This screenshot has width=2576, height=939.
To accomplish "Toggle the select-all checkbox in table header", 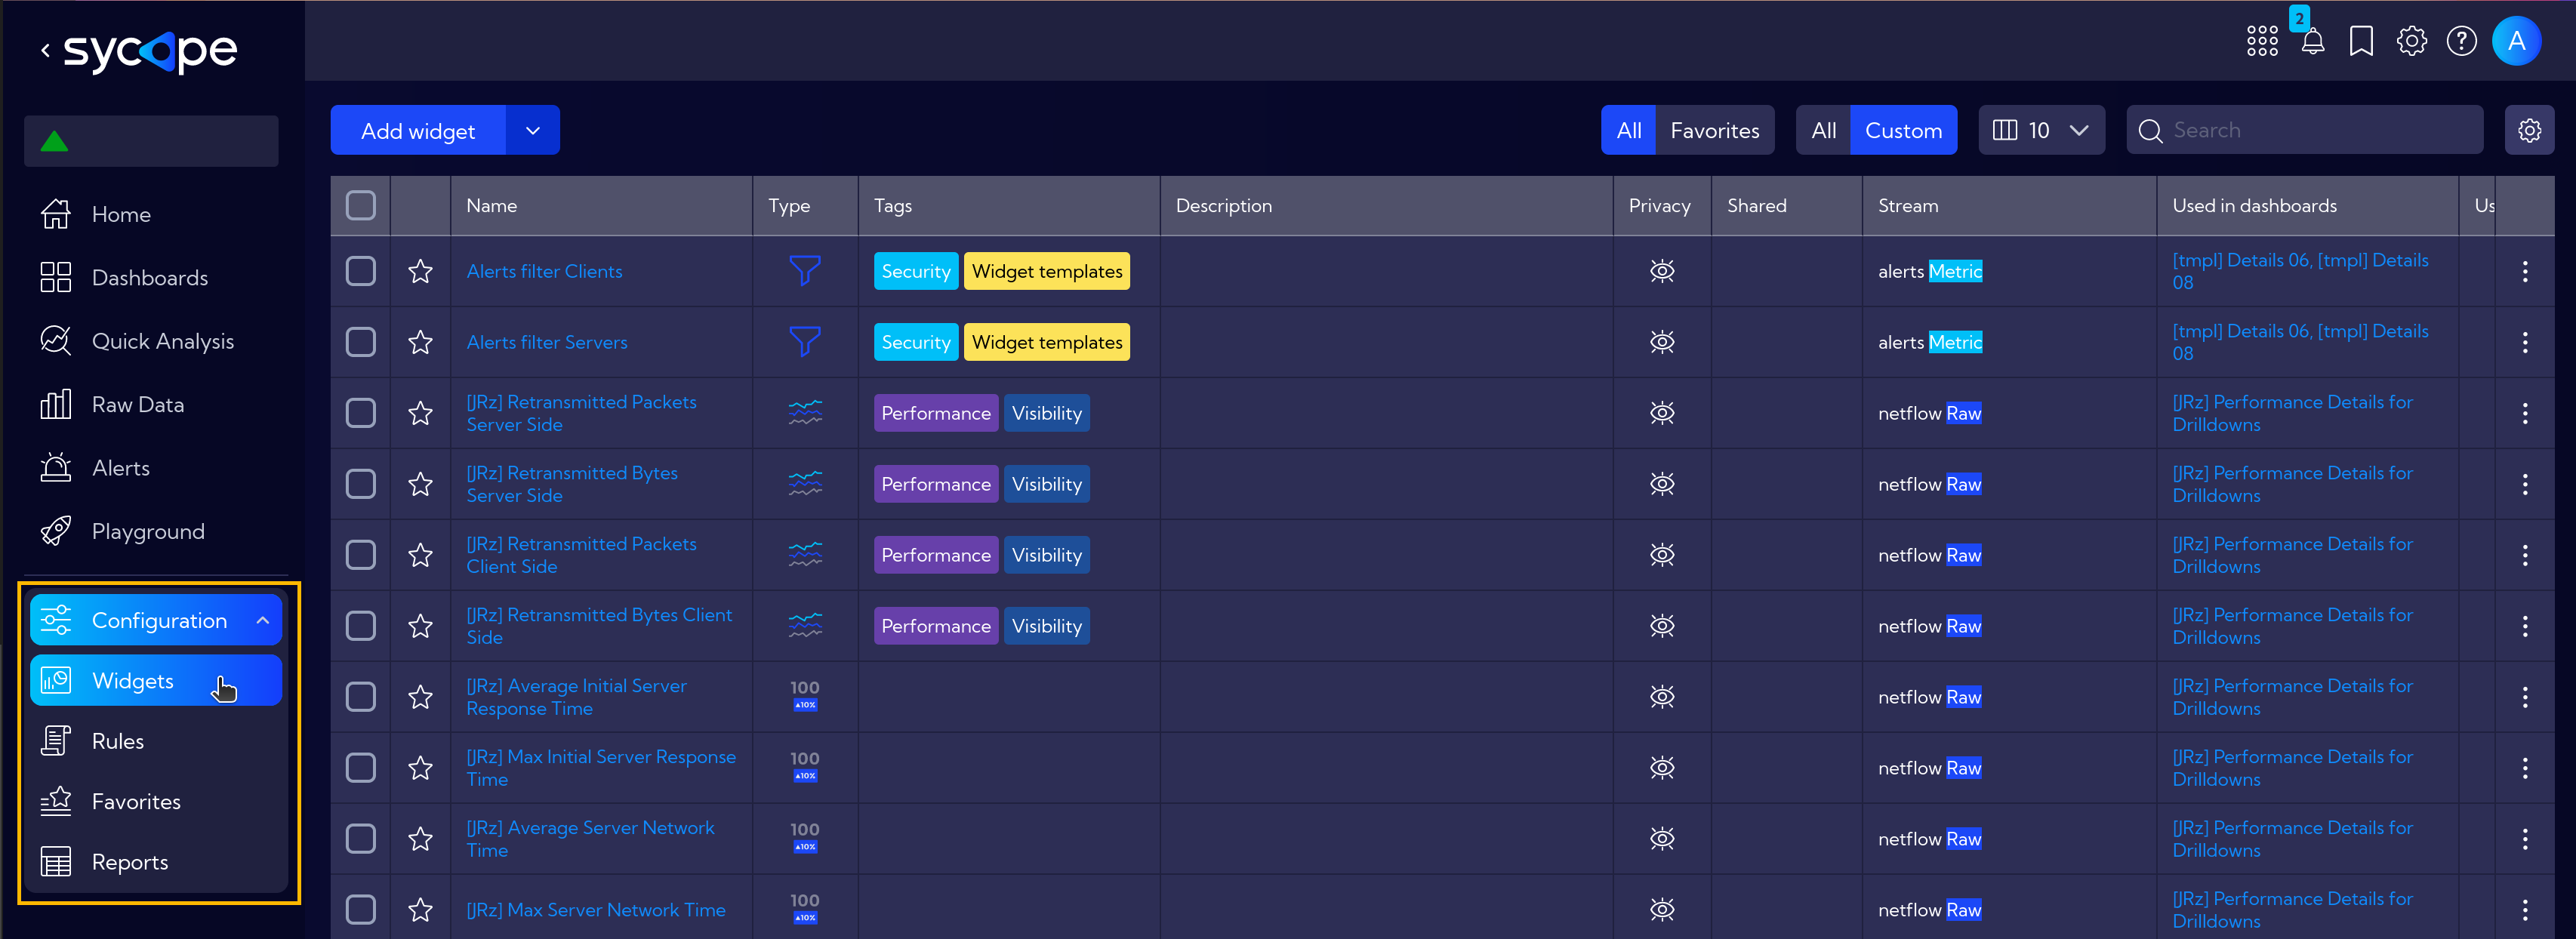I will tap(360, 205).
